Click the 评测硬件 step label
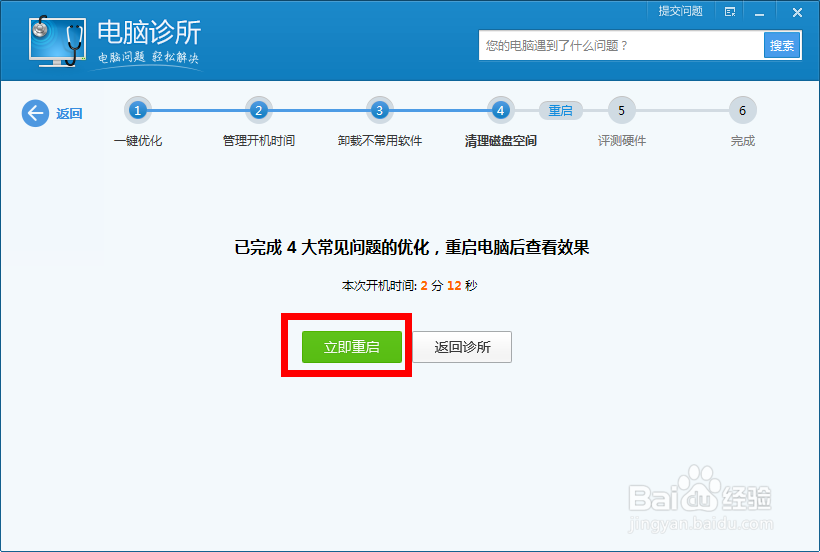Screen dimensions: 820x552 (x=622, y=141)
